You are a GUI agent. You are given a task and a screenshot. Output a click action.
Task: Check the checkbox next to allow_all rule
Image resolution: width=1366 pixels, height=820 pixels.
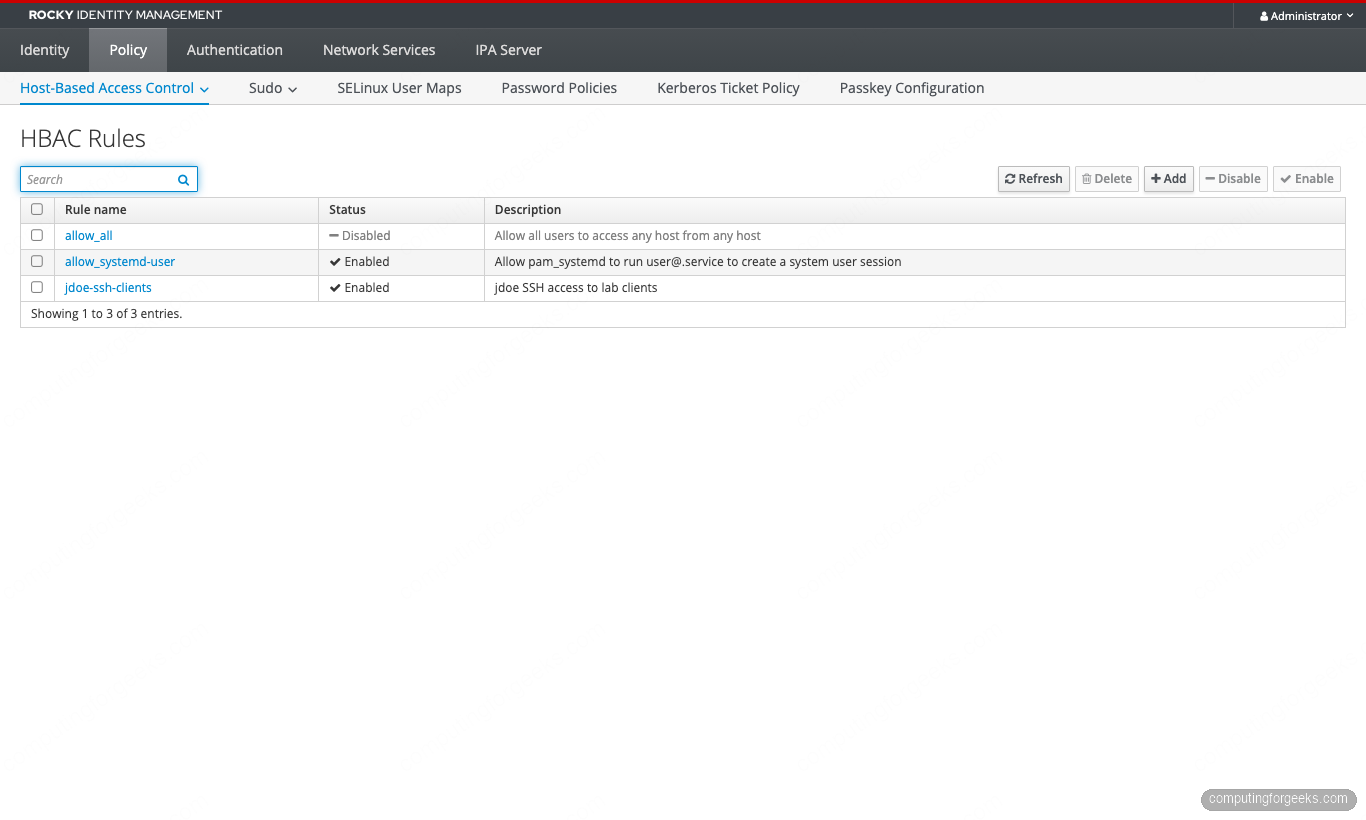[37, 235]
